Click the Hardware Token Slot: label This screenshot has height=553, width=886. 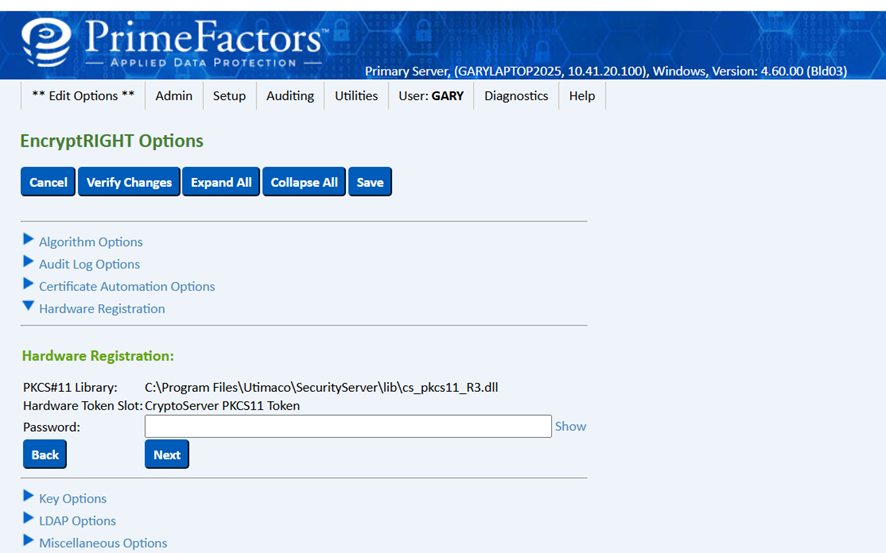point(82,406)
